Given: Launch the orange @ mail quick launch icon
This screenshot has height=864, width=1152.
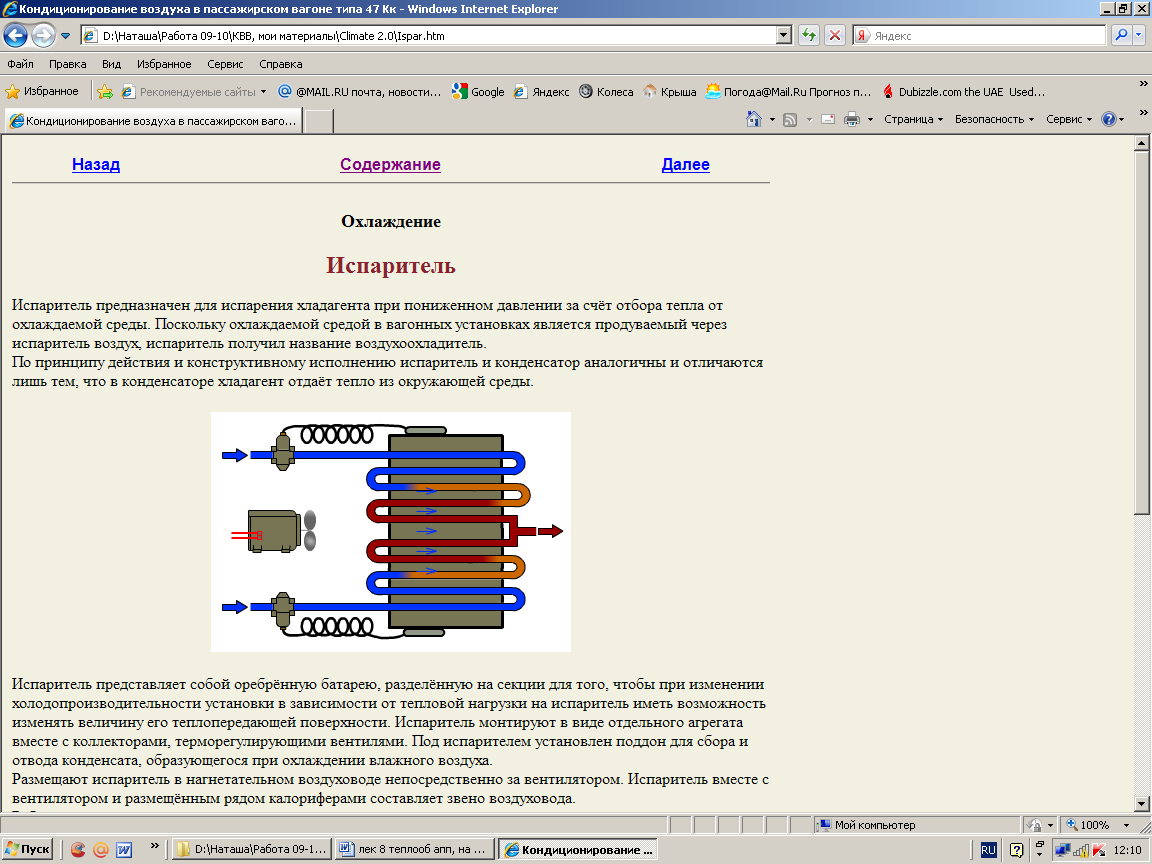Looking at the screenshot, I should [101, 850].
